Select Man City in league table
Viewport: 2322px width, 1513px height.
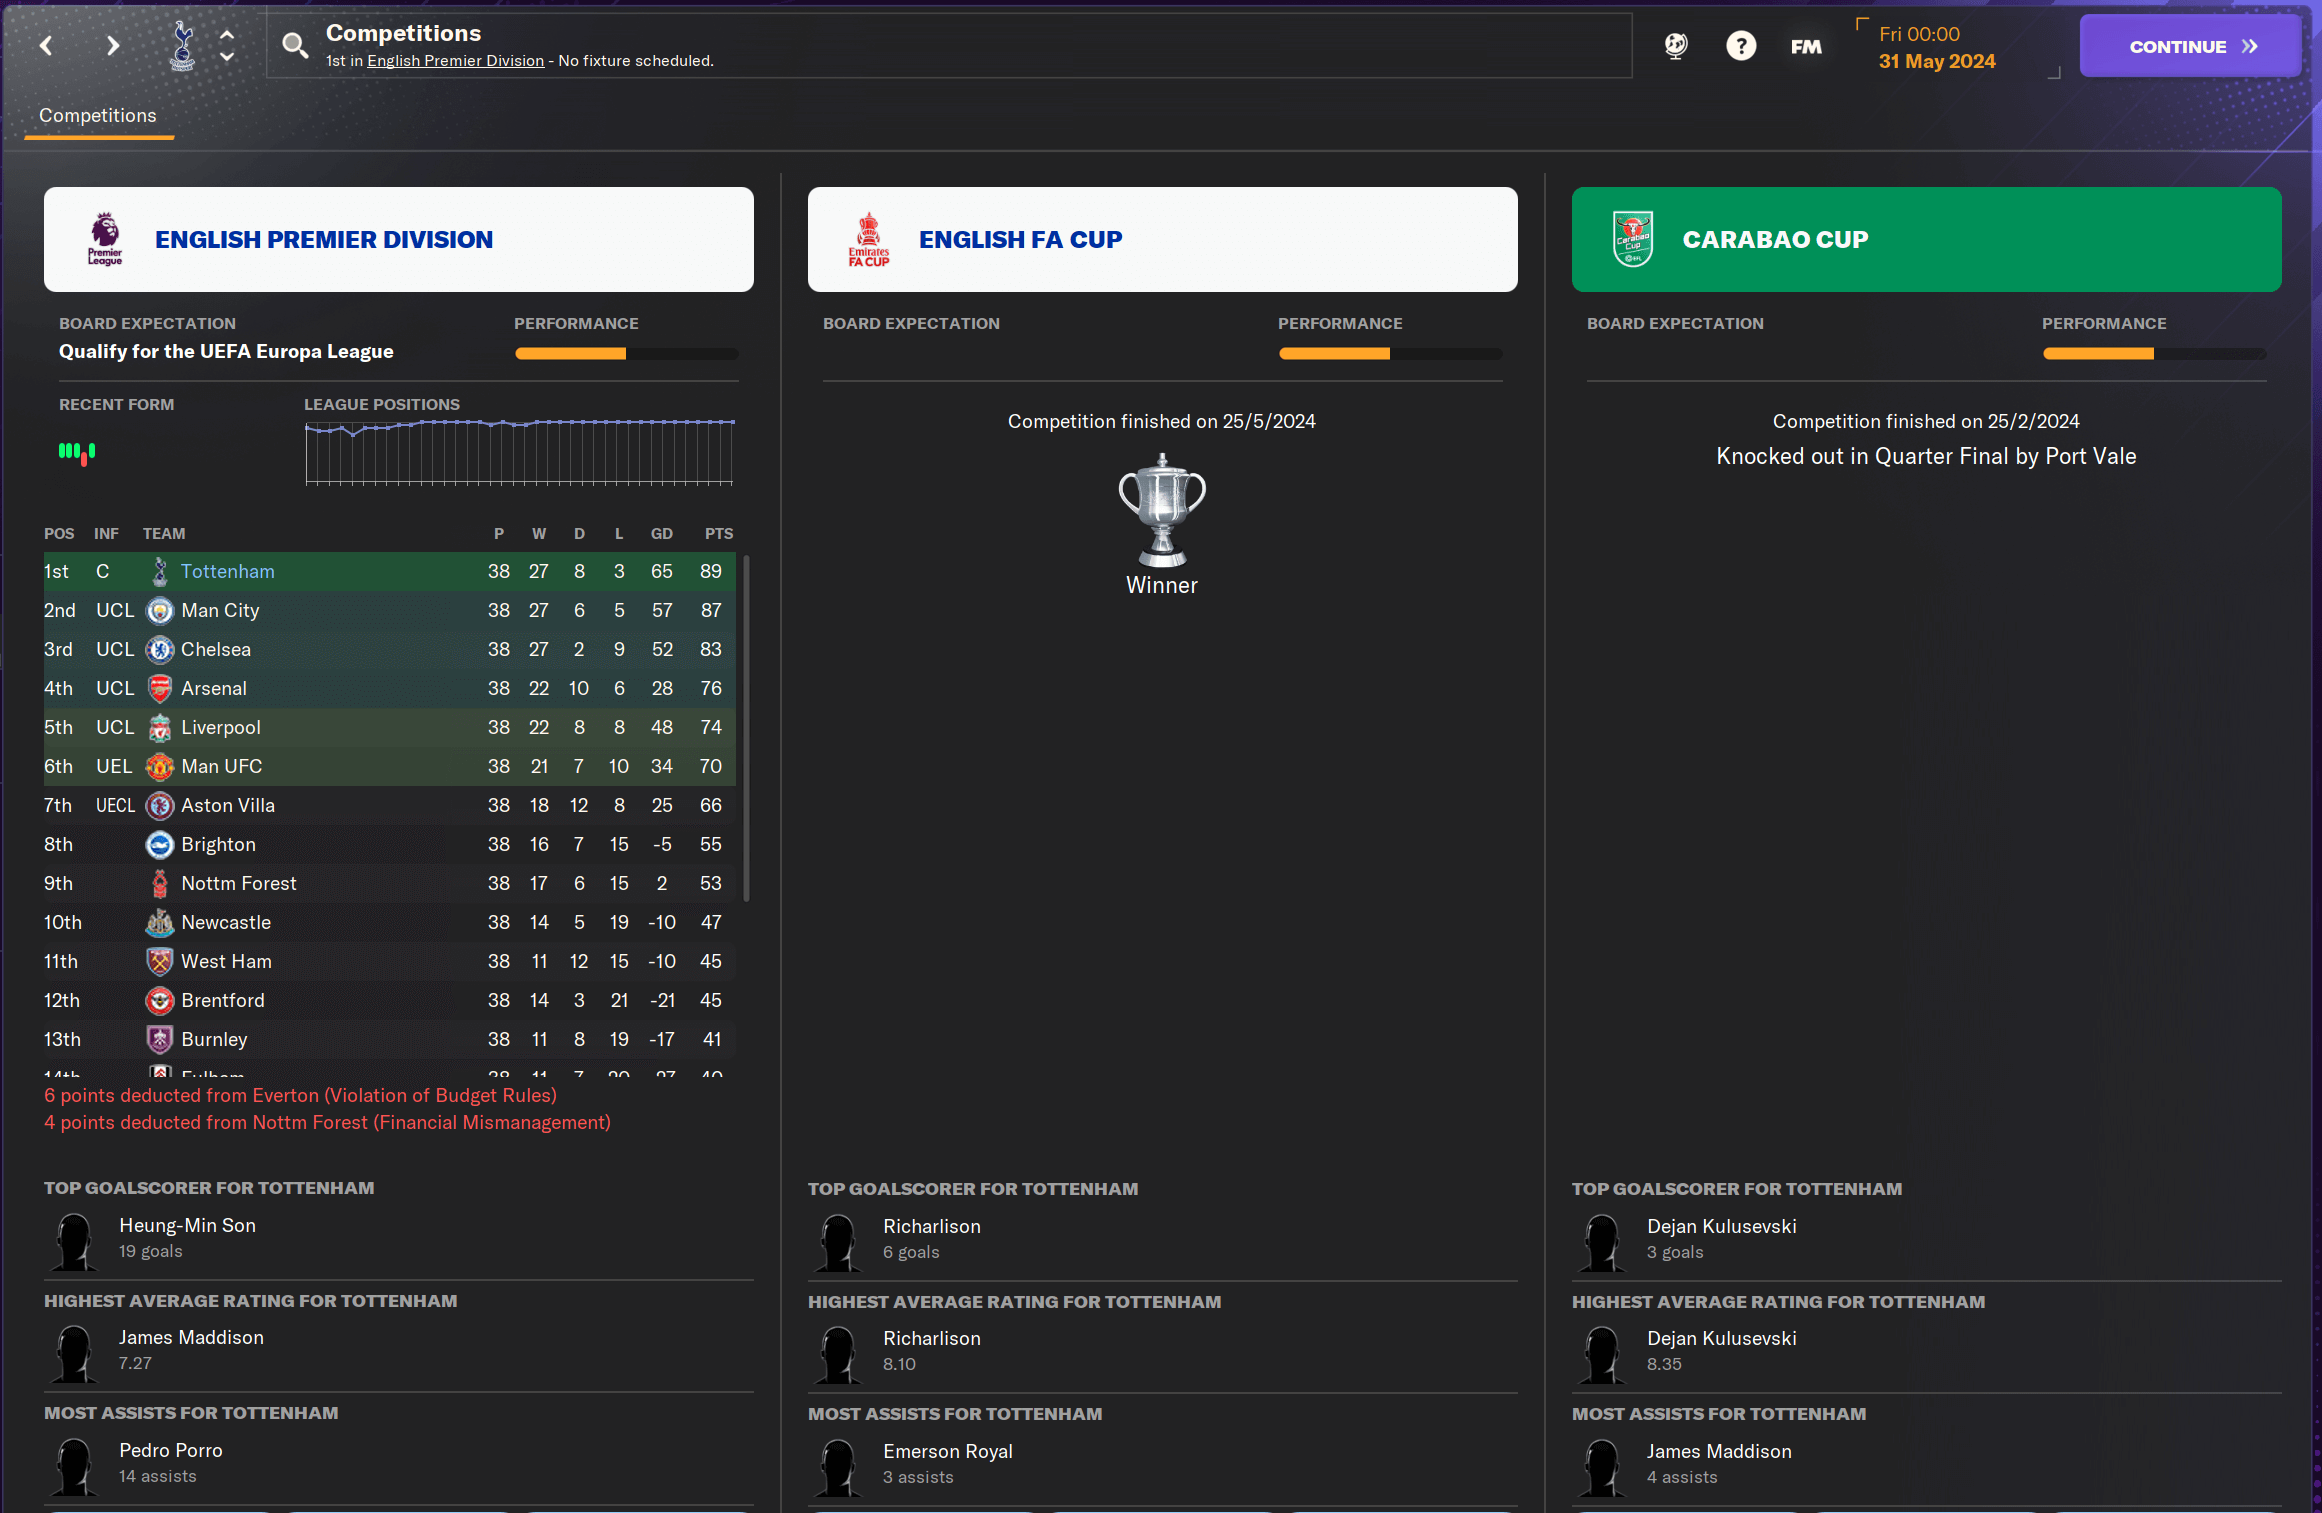(x=220, y=610)
